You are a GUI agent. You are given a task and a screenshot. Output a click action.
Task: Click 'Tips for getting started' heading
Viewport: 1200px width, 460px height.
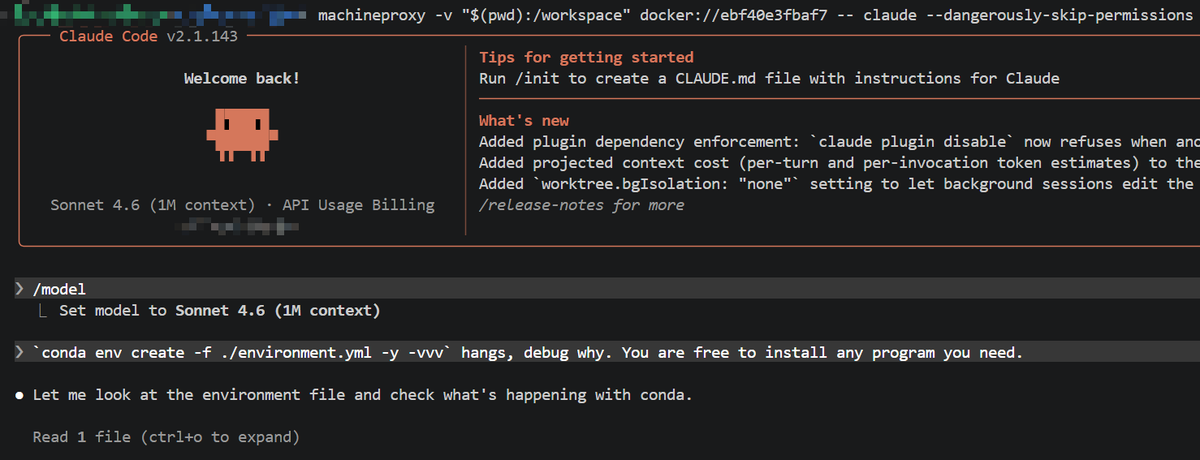pyautogui.click(x=586, y=57)
